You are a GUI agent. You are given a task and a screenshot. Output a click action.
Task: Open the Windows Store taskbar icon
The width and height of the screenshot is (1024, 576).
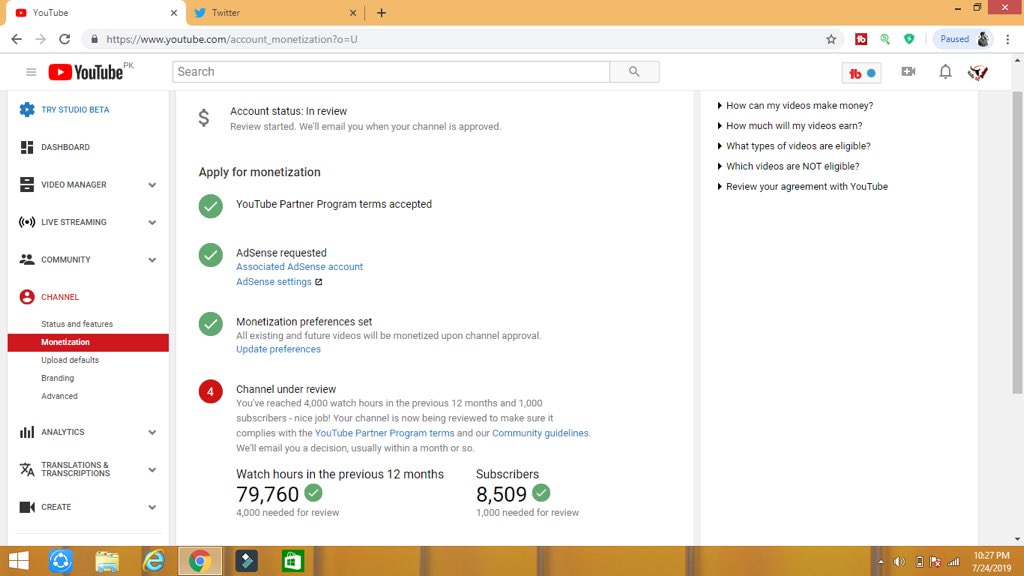coord(293,561)
